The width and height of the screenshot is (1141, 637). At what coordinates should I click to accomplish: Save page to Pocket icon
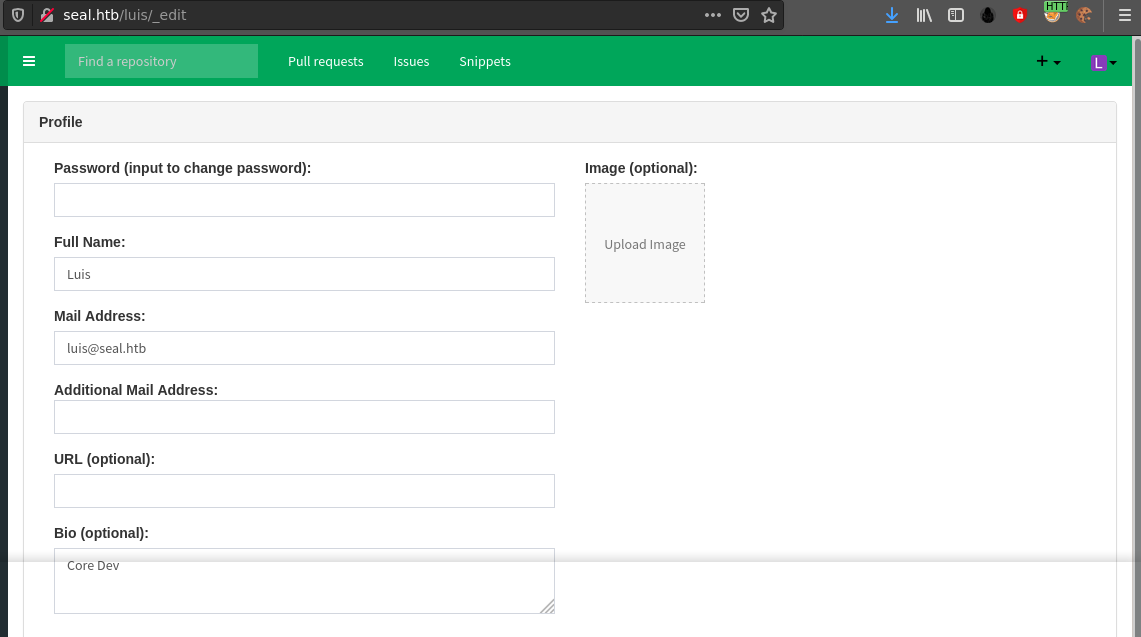[741, 15]
